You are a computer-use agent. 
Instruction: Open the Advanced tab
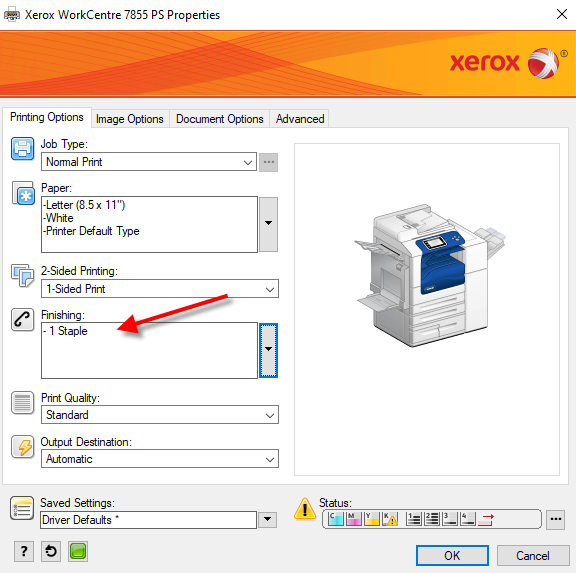300,119
